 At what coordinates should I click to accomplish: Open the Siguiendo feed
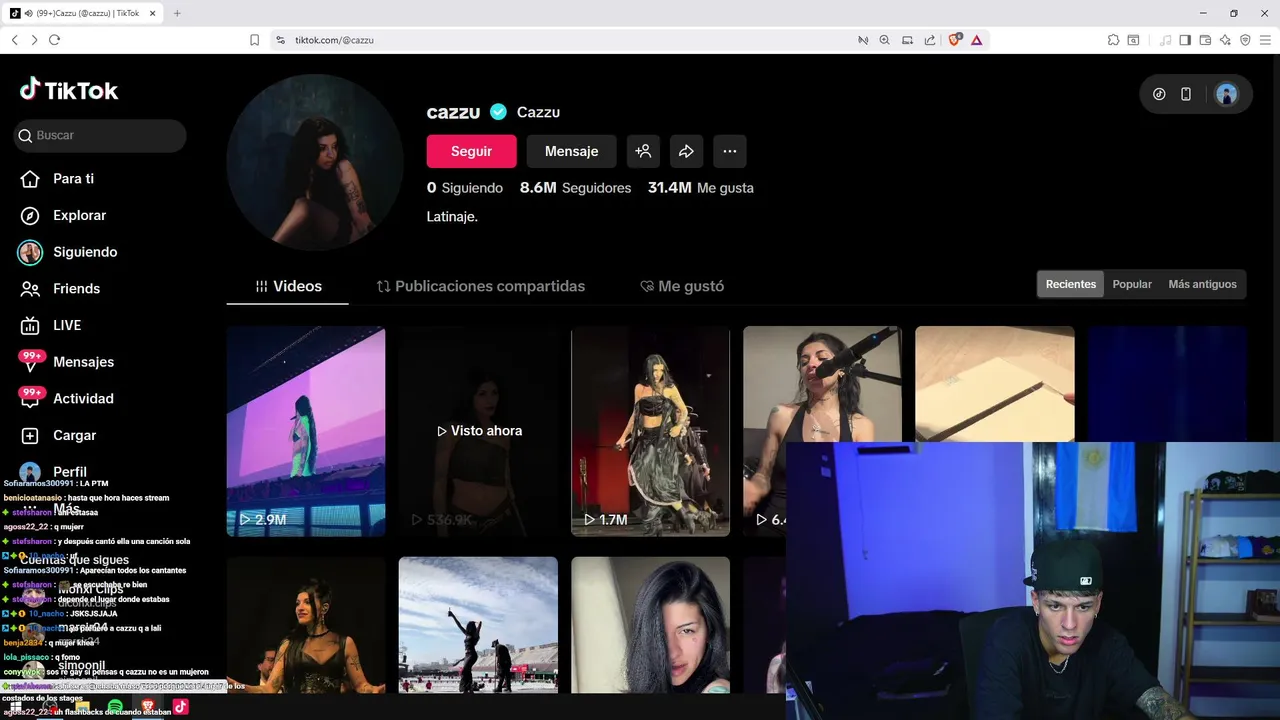point(68,252)
